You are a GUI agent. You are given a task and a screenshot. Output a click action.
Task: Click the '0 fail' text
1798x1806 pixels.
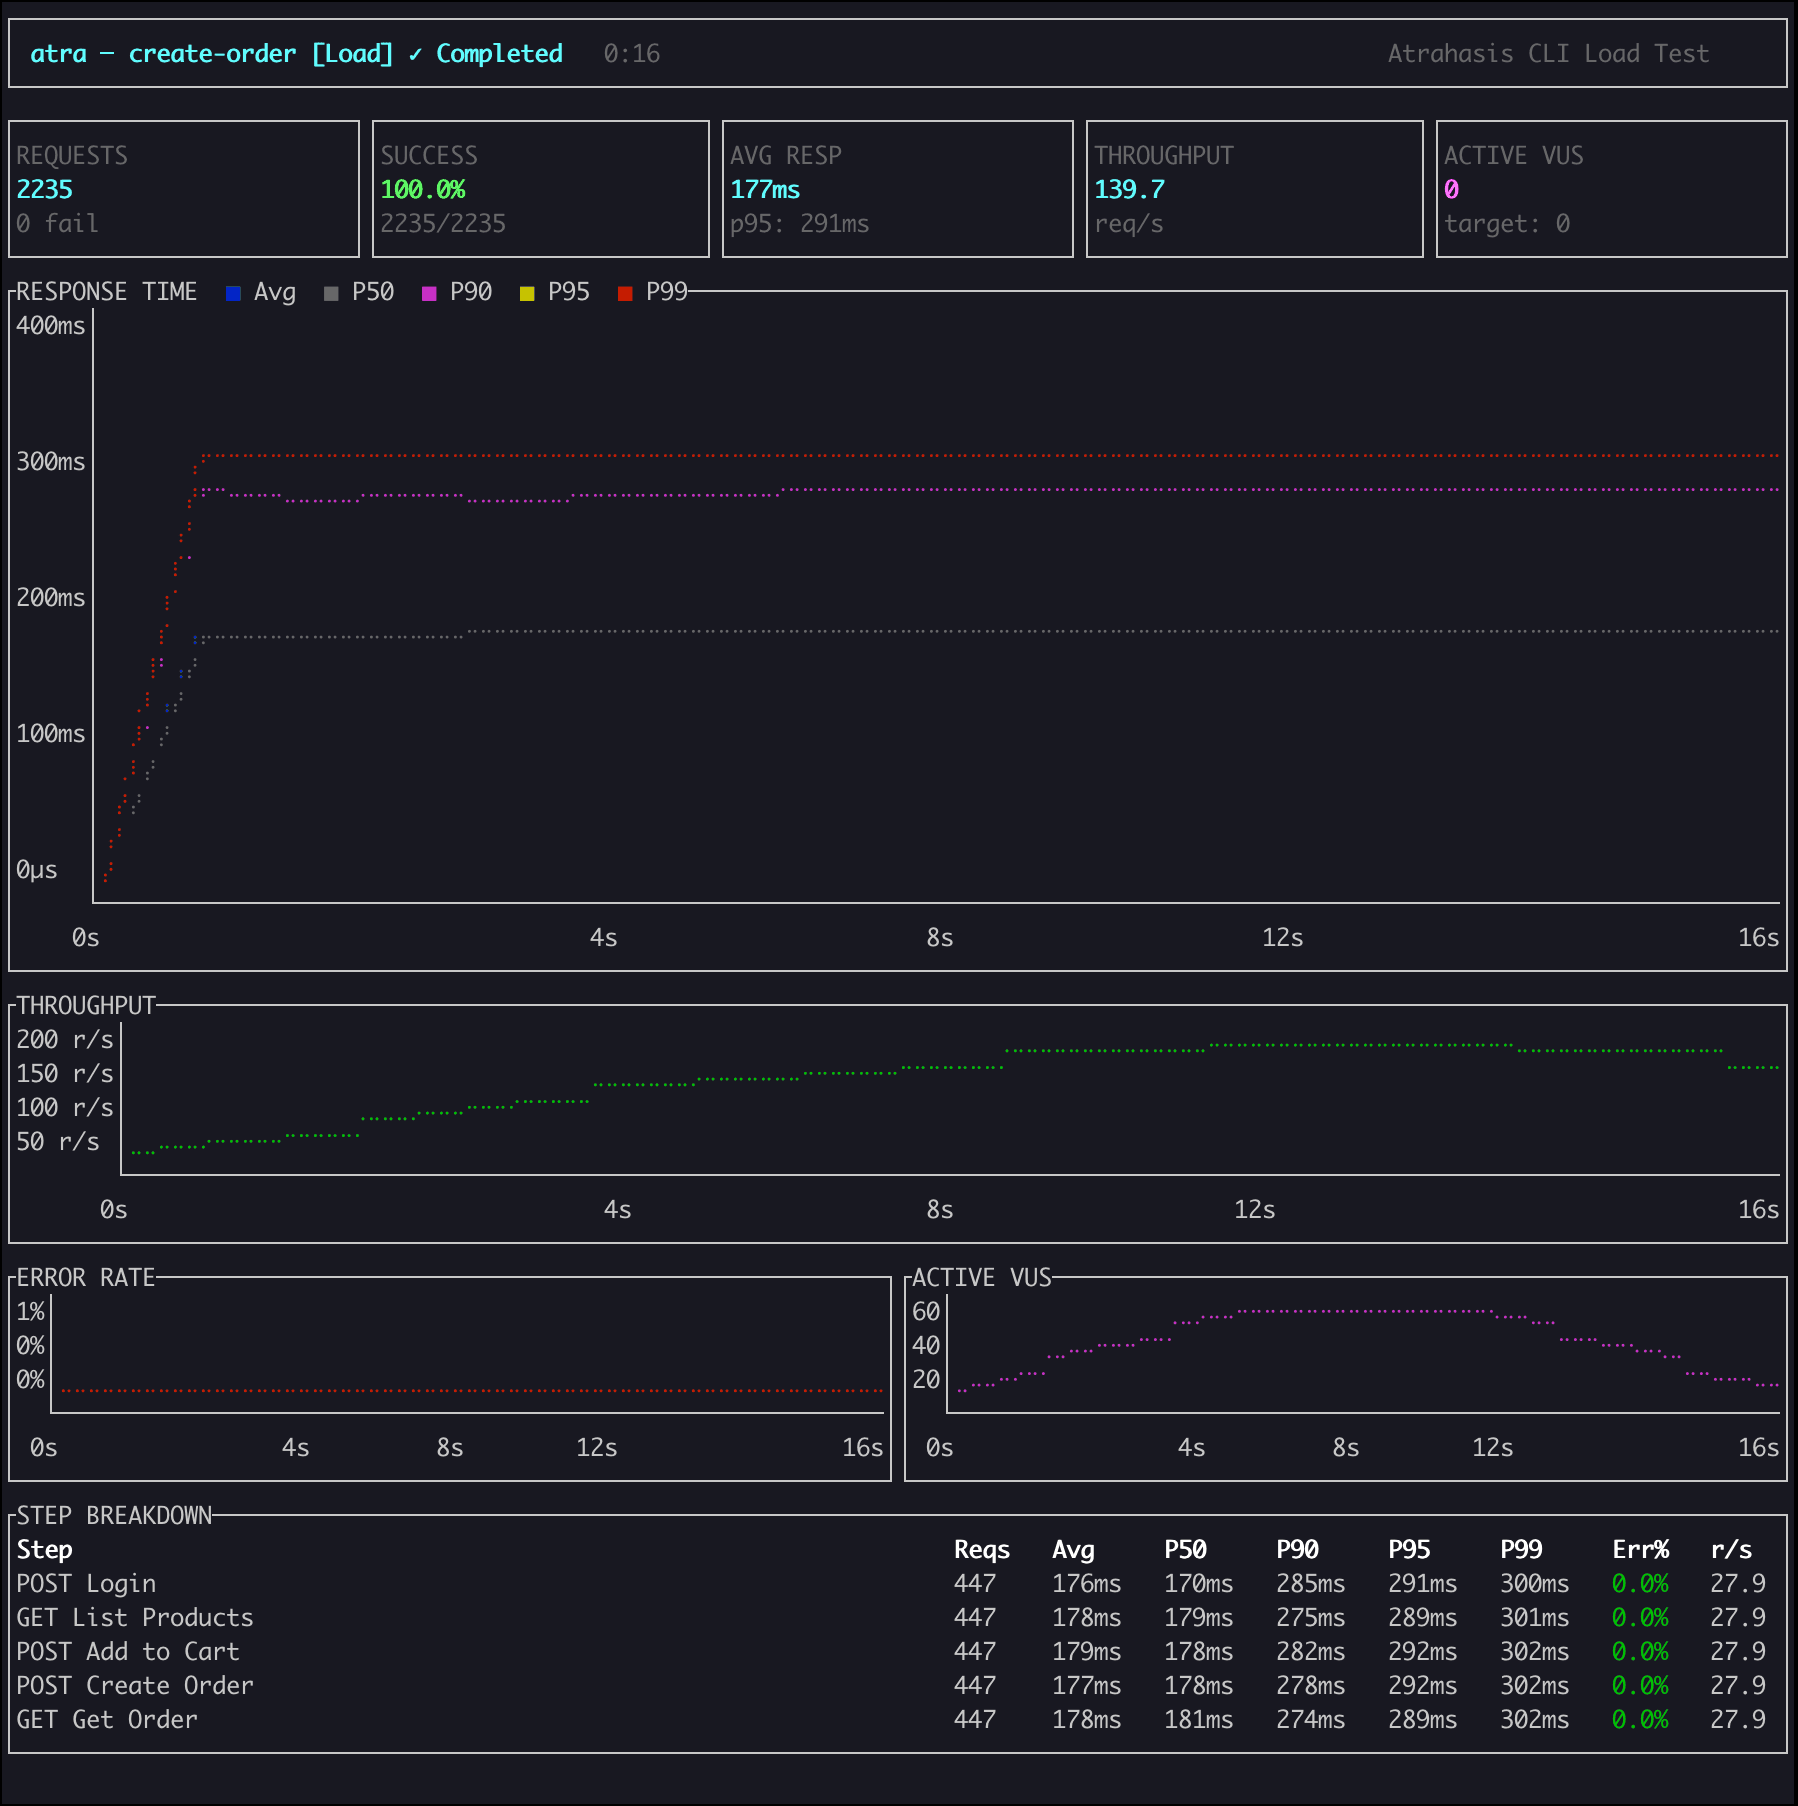tap(57, 223)
